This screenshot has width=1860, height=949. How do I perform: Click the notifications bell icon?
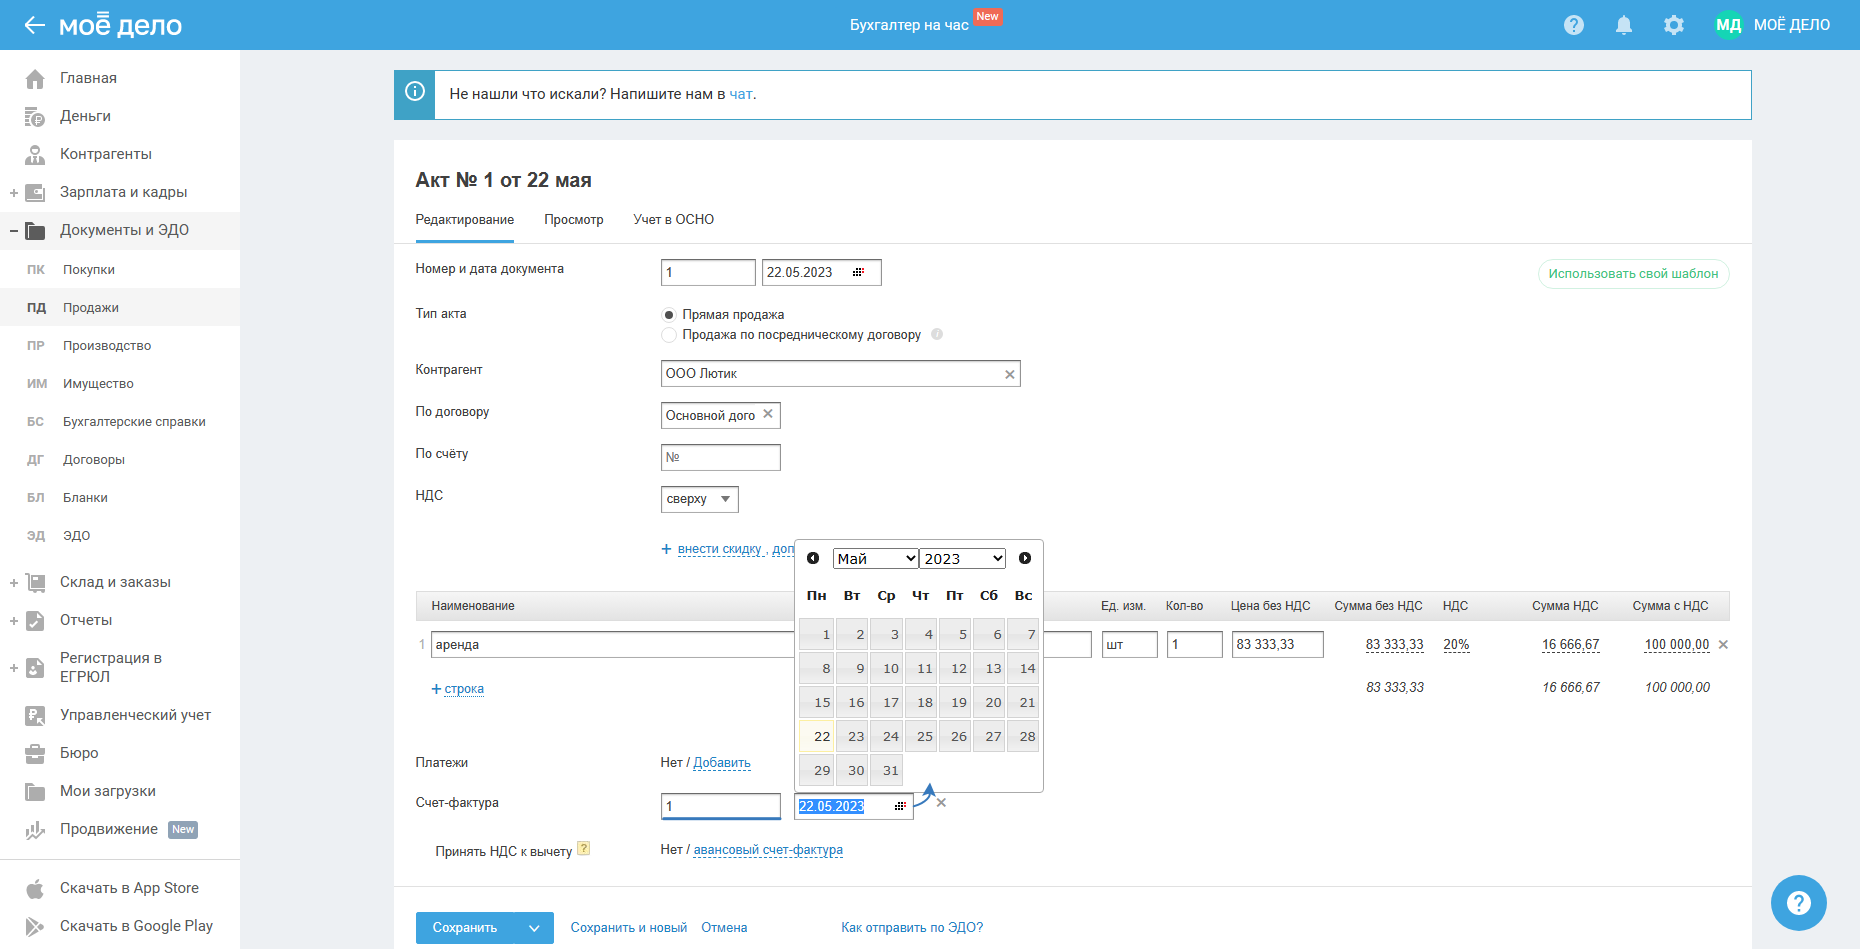click(x=1623, y=25)
